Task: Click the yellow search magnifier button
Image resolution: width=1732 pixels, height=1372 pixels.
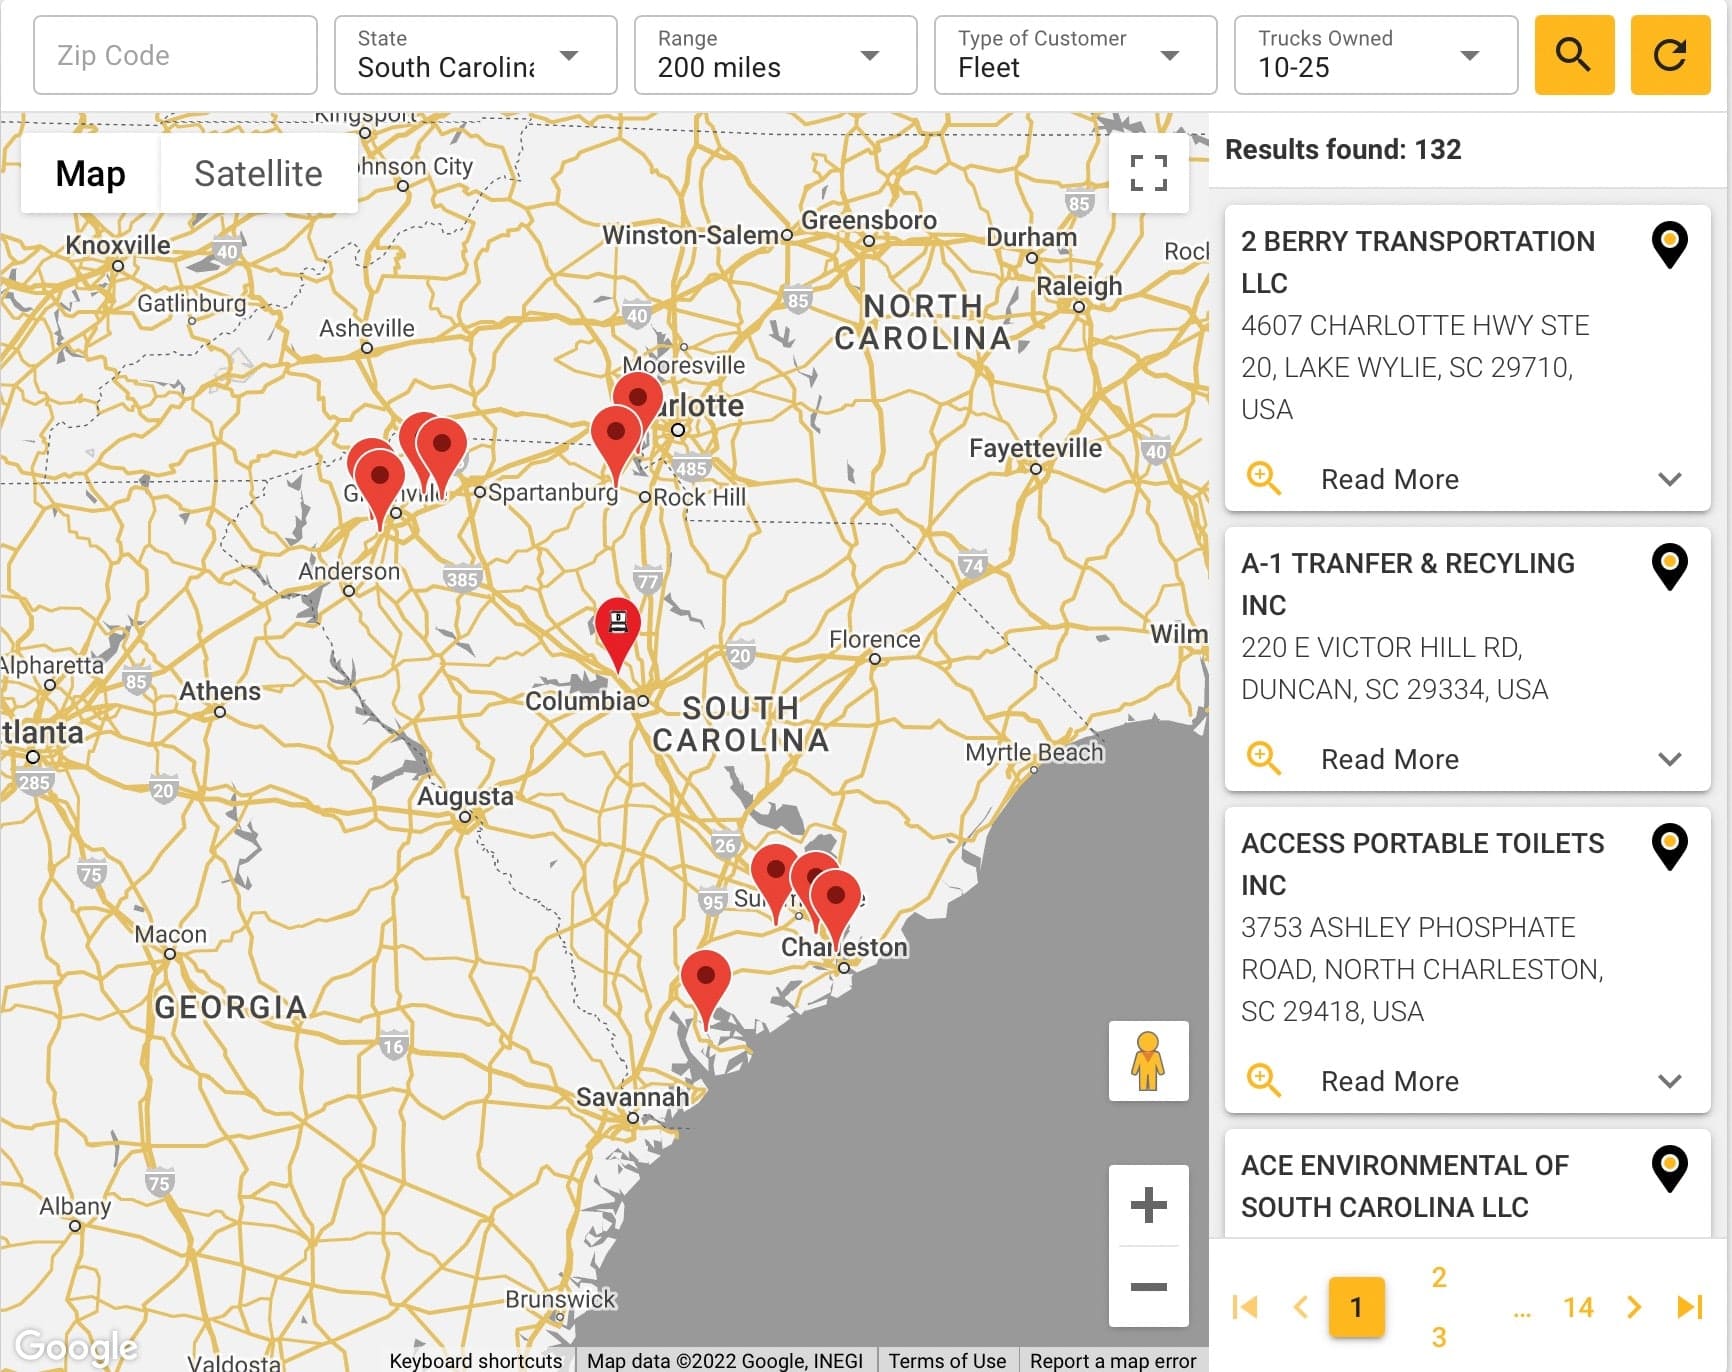Action: [1573, 55]
